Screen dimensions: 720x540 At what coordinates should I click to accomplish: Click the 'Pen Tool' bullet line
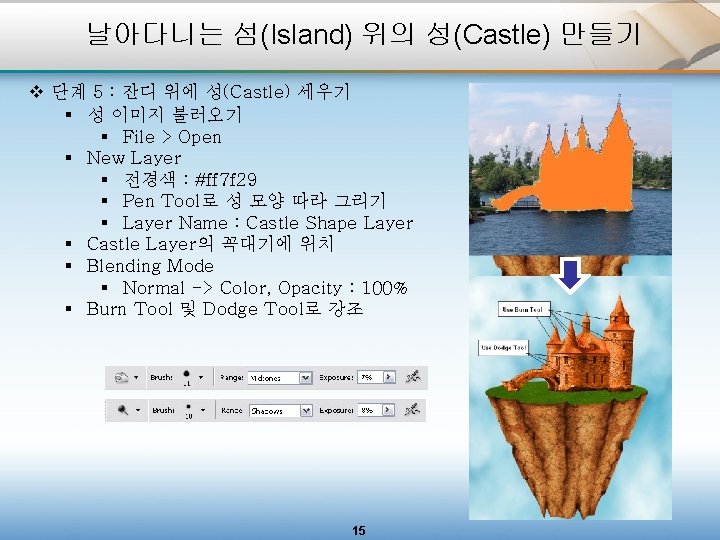[254, 201]
